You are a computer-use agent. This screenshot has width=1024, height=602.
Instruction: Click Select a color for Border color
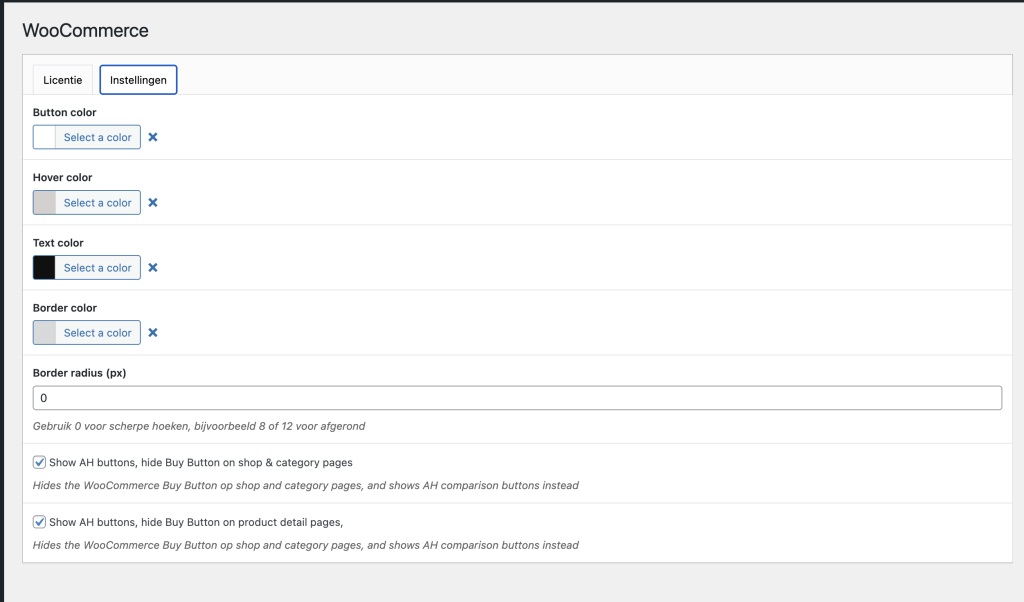[97, 332]
